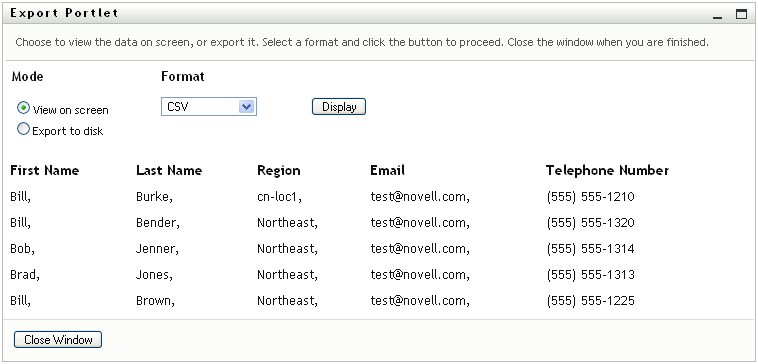Viewport: 758px width, 364px height.
Task: Click the last name Jones cell
Action: point(154,275)
